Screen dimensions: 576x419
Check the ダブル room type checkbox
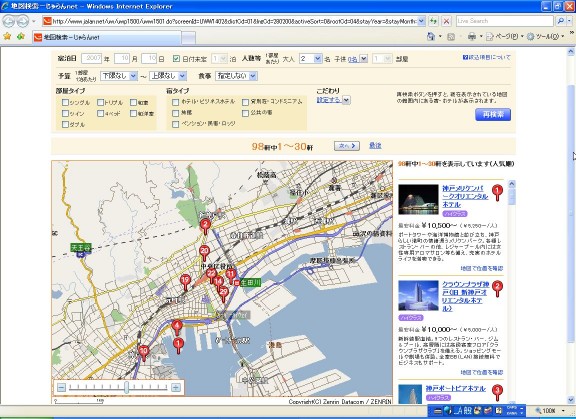coord(65,124)
